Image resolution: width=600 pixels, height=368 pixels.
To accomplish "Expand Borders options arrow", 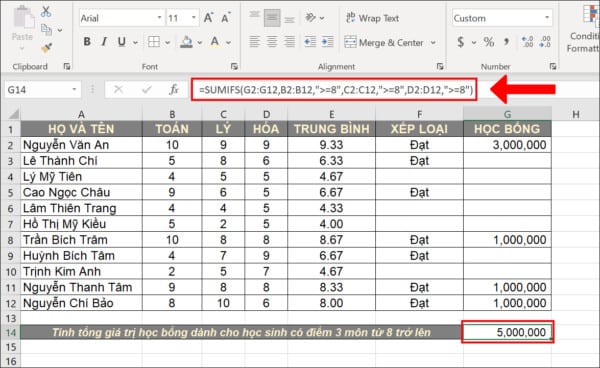I will (x=167, y=42).
